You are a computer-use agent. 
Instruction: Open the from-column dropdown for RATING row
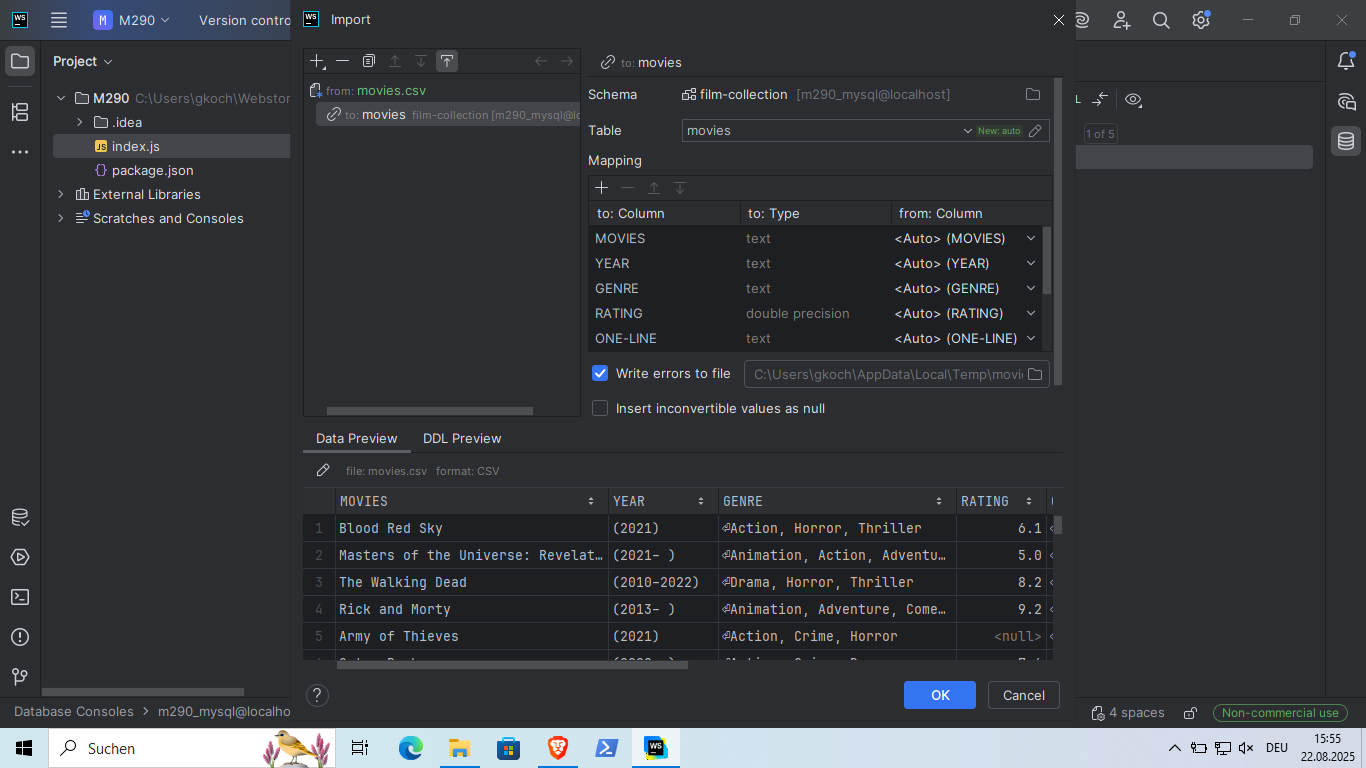click(x=1031, y=313)
